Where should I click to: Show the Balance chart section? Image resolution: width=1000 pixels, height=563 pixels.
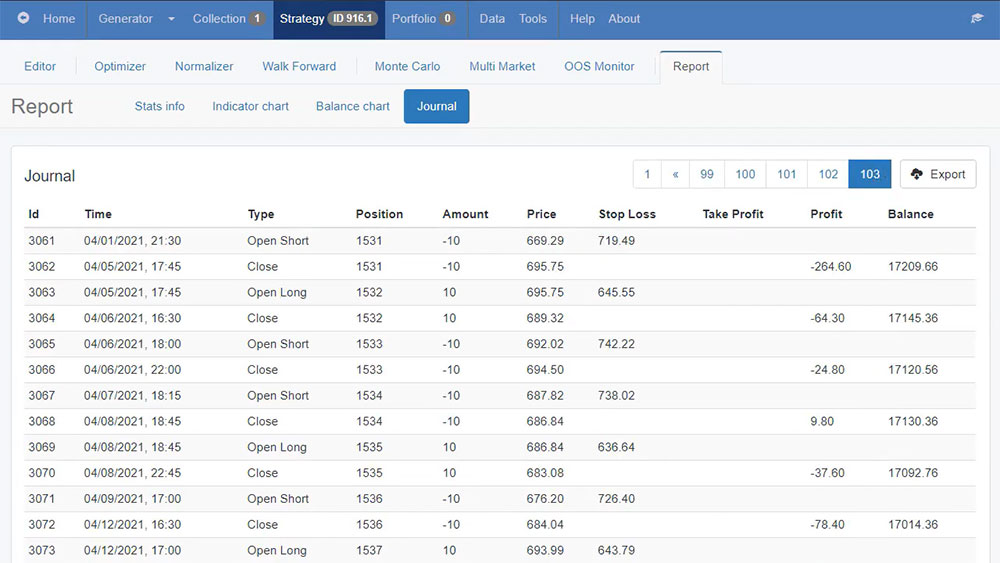pyautogui.click(x=353, y=106)
